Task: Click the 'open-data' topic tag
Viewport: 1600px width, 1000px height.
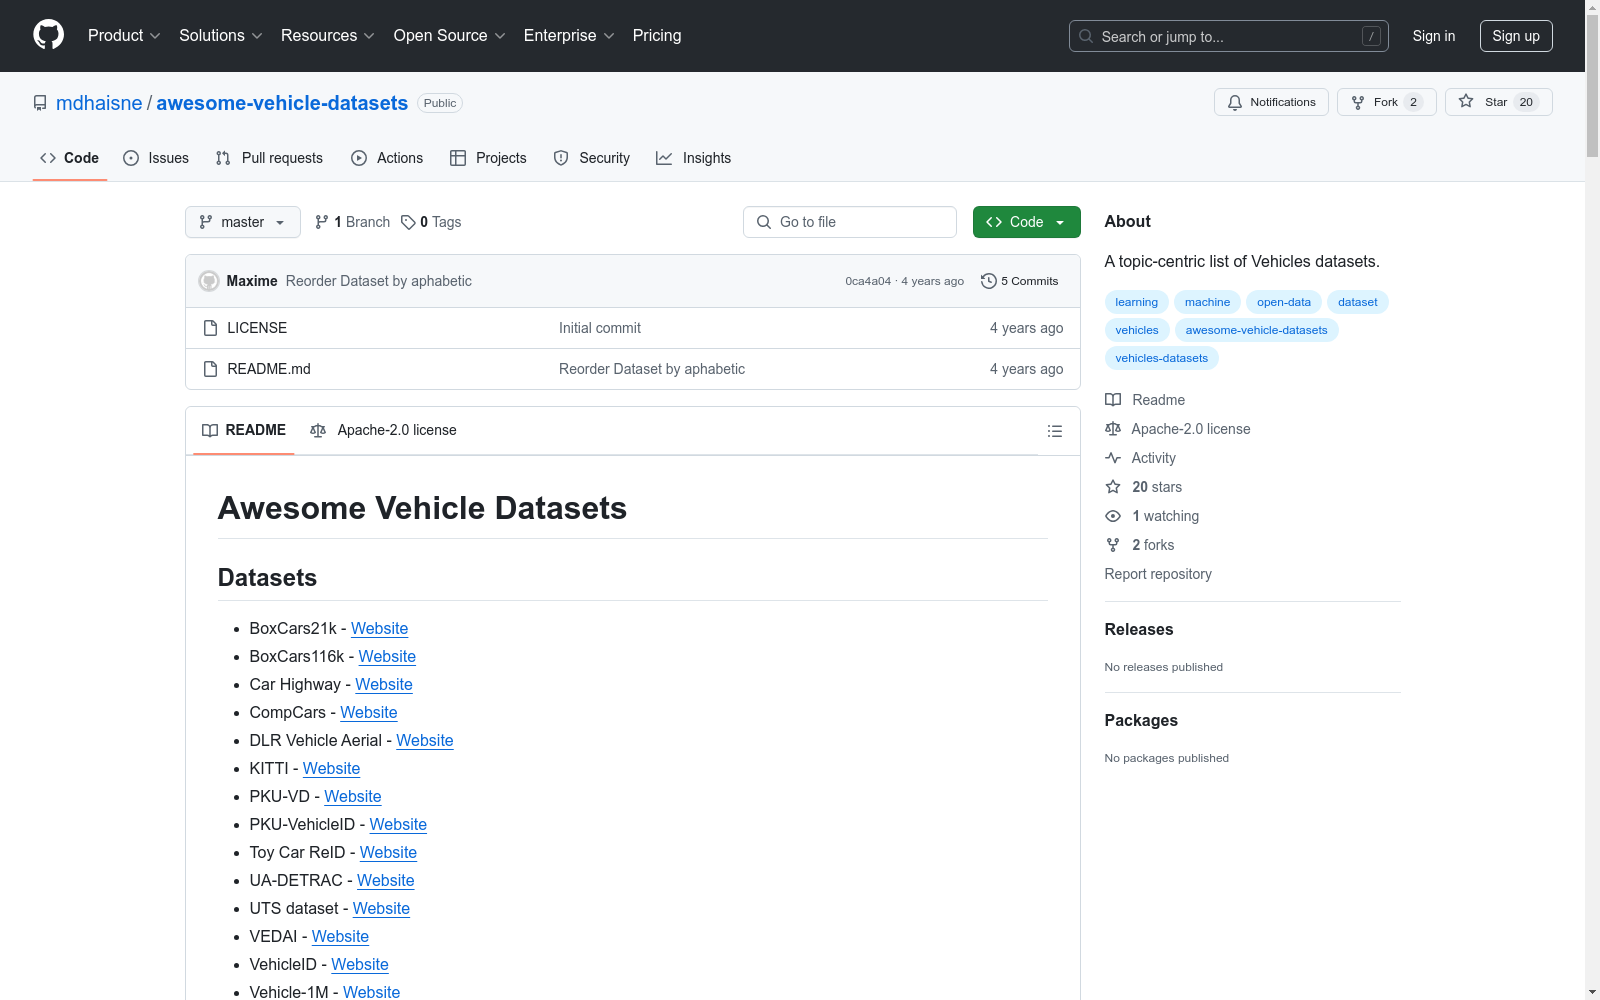Action: (x=1284, y=302)
